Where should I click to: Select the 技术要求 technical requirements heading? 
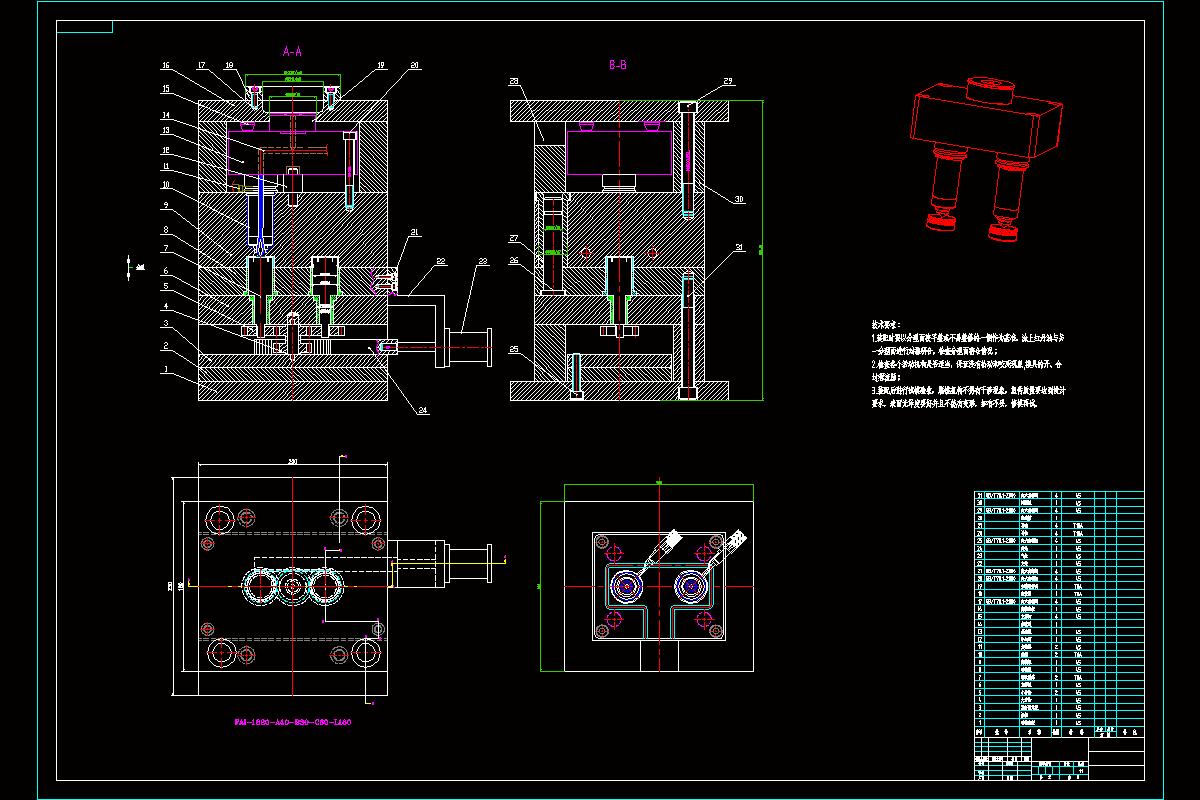click(x=885, y=325)
